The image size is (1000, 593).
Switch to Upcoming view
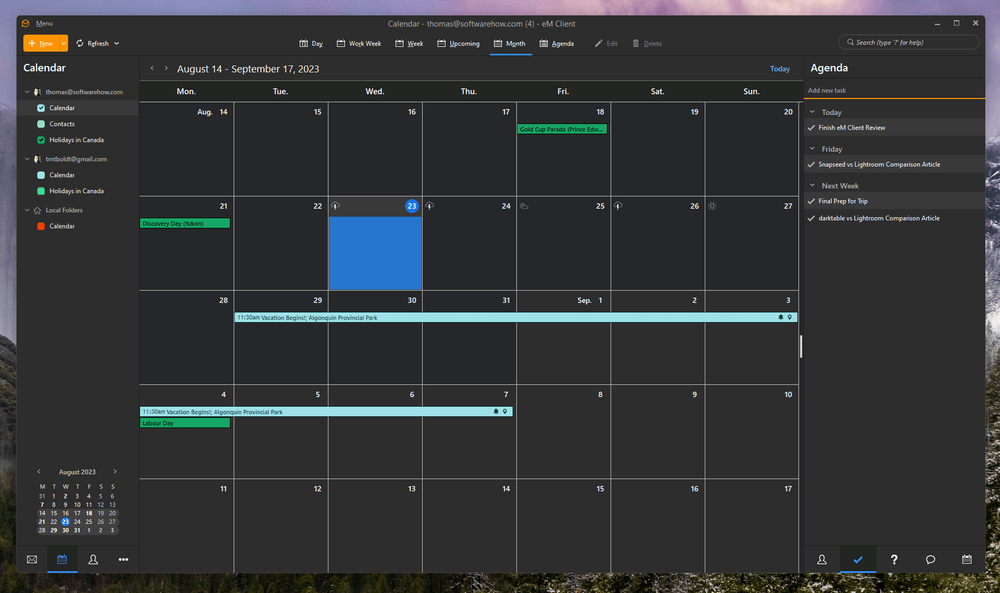click(x=459, y=43)
